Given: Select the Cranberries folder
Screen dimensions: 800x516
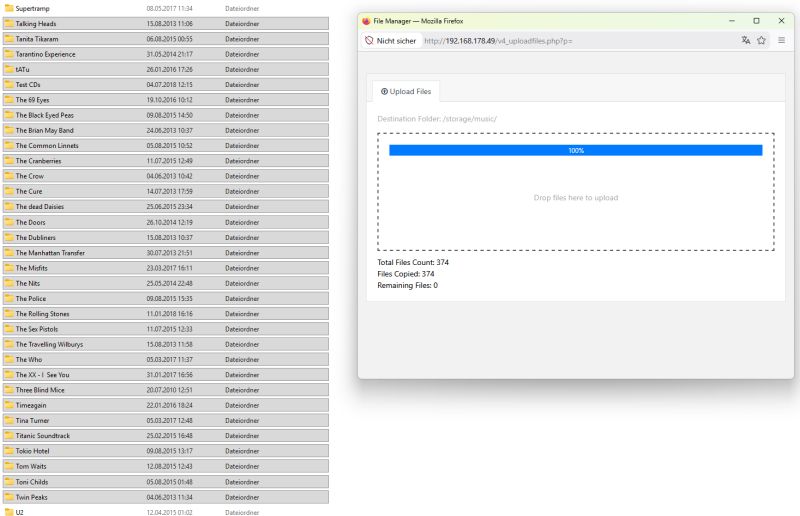Looking at the screenshot, I should pos(41,160).
